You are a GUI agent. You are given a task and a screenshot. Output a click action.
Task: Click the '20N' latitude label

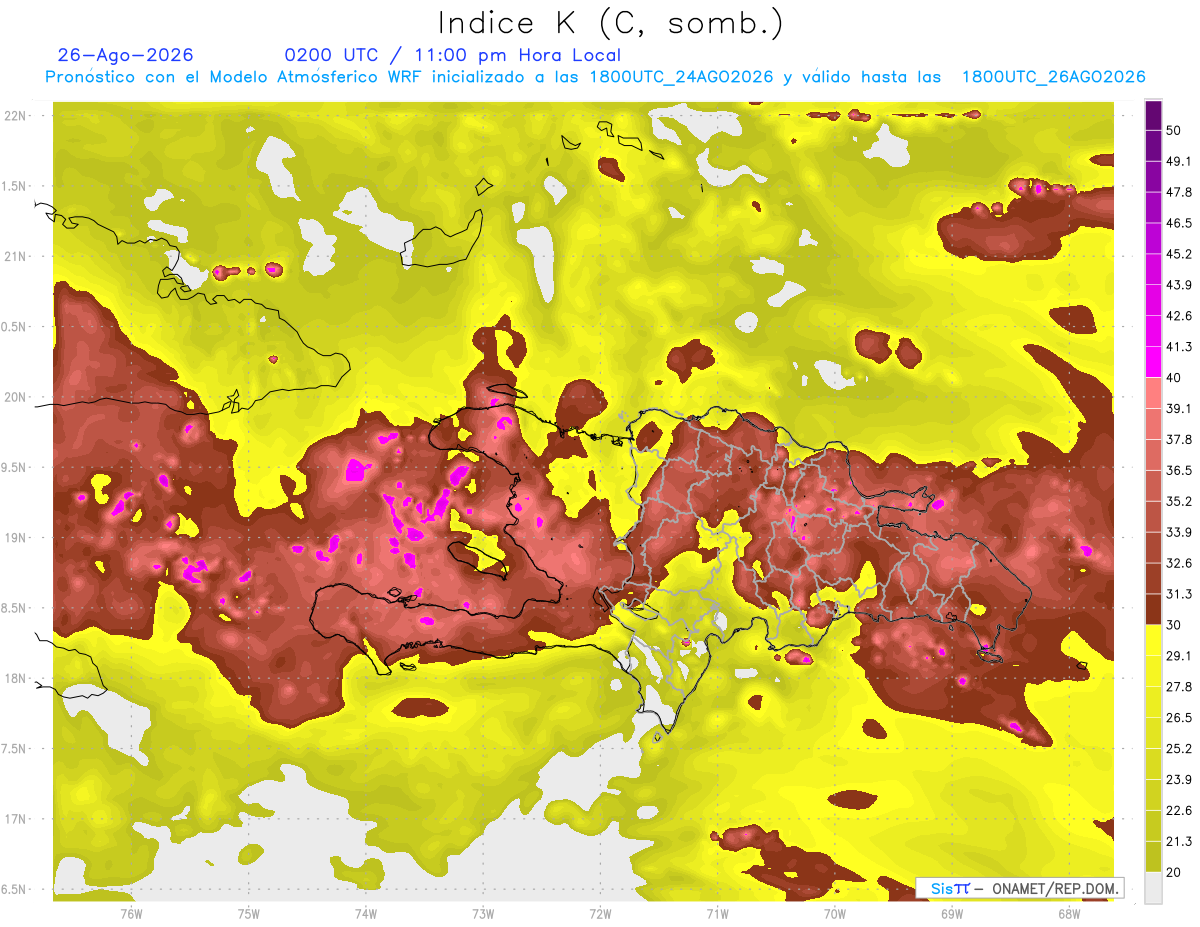pos(17,397)
